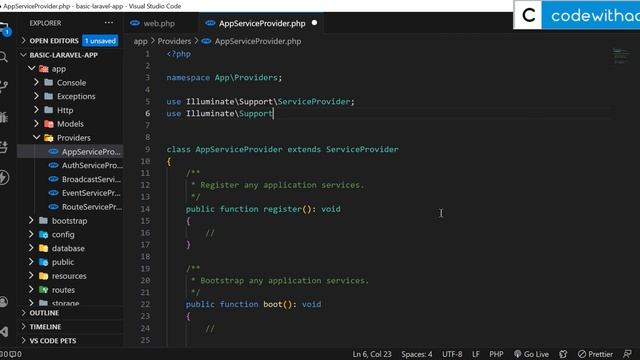Viewport: 640px width, 360px height.
Task: Expand the Outline section
Action: (x=23, y=313)
